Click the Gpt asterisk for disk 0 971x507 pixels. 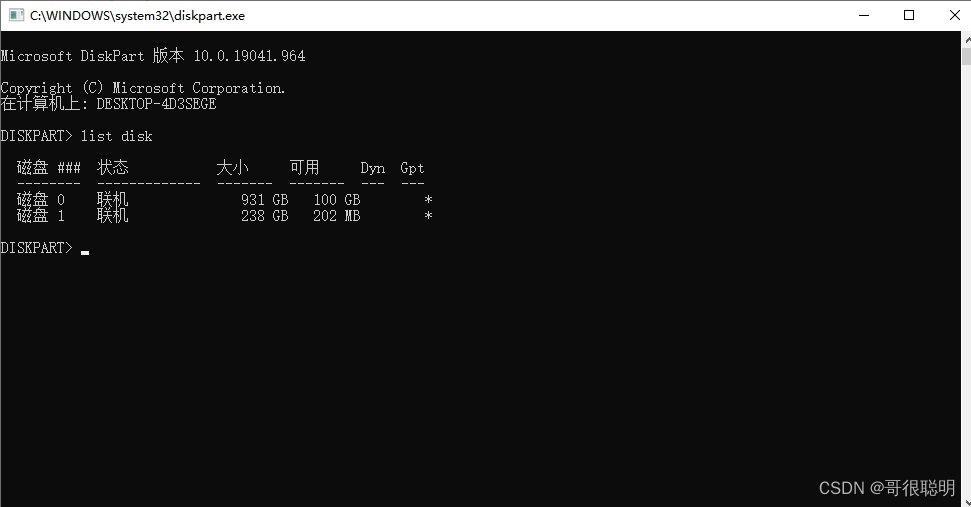click(428, 200)
